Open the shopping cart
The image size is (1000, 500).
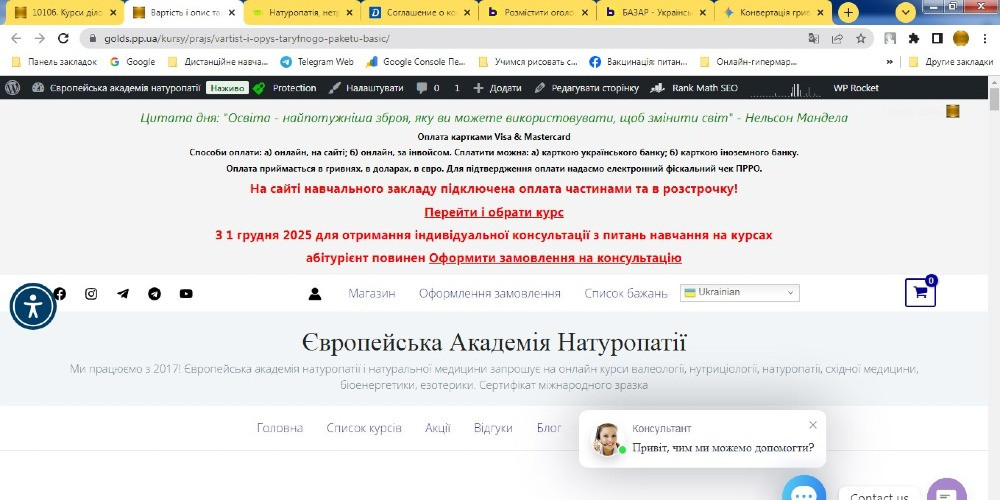tap(920, 293)
